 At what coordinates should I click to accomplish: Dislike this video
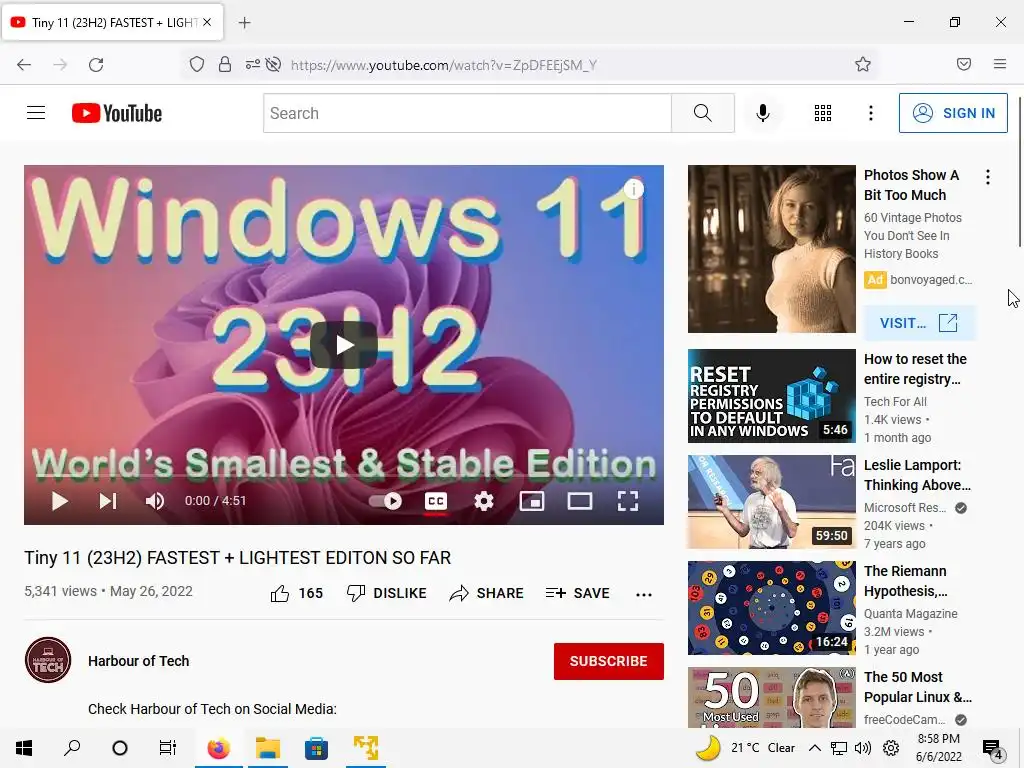click(387, 593)
